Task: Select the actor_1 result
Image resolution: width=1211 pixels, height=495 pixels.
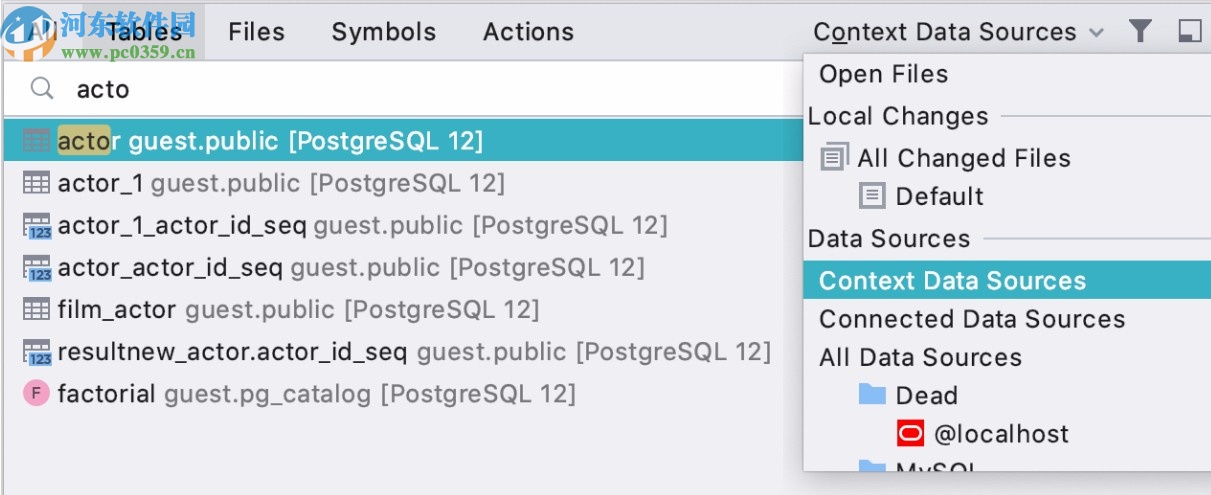Action: (x=402, y=183)
